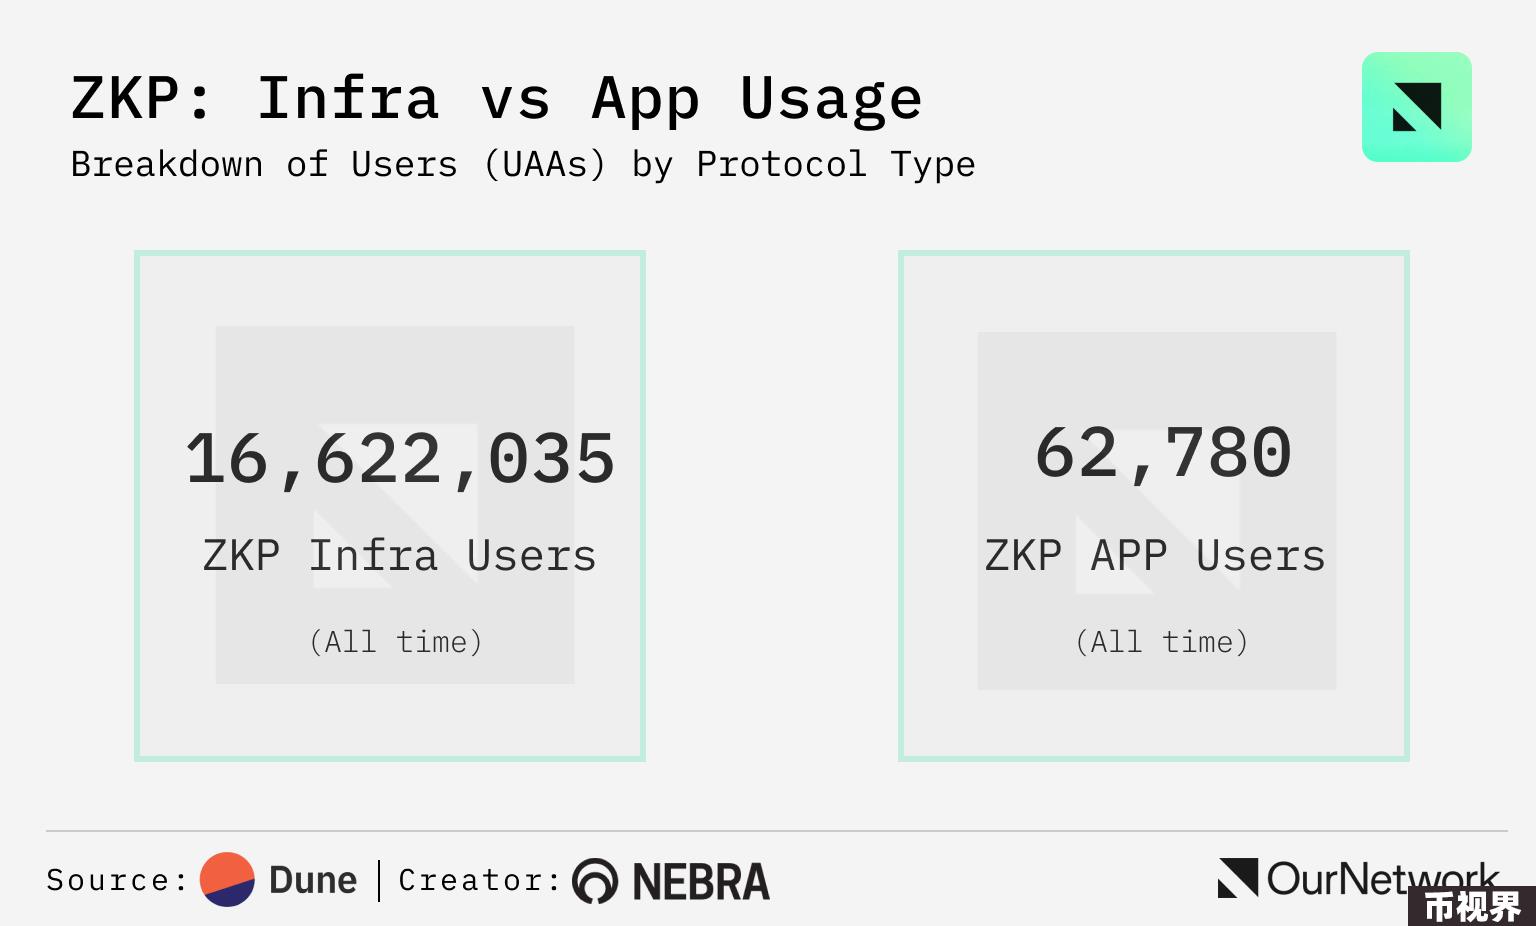Select the 16,622,035 figure
Image resolution: width=1536 pixels, height=926 pixels.
pyautogui.click(x=400, y=459)
